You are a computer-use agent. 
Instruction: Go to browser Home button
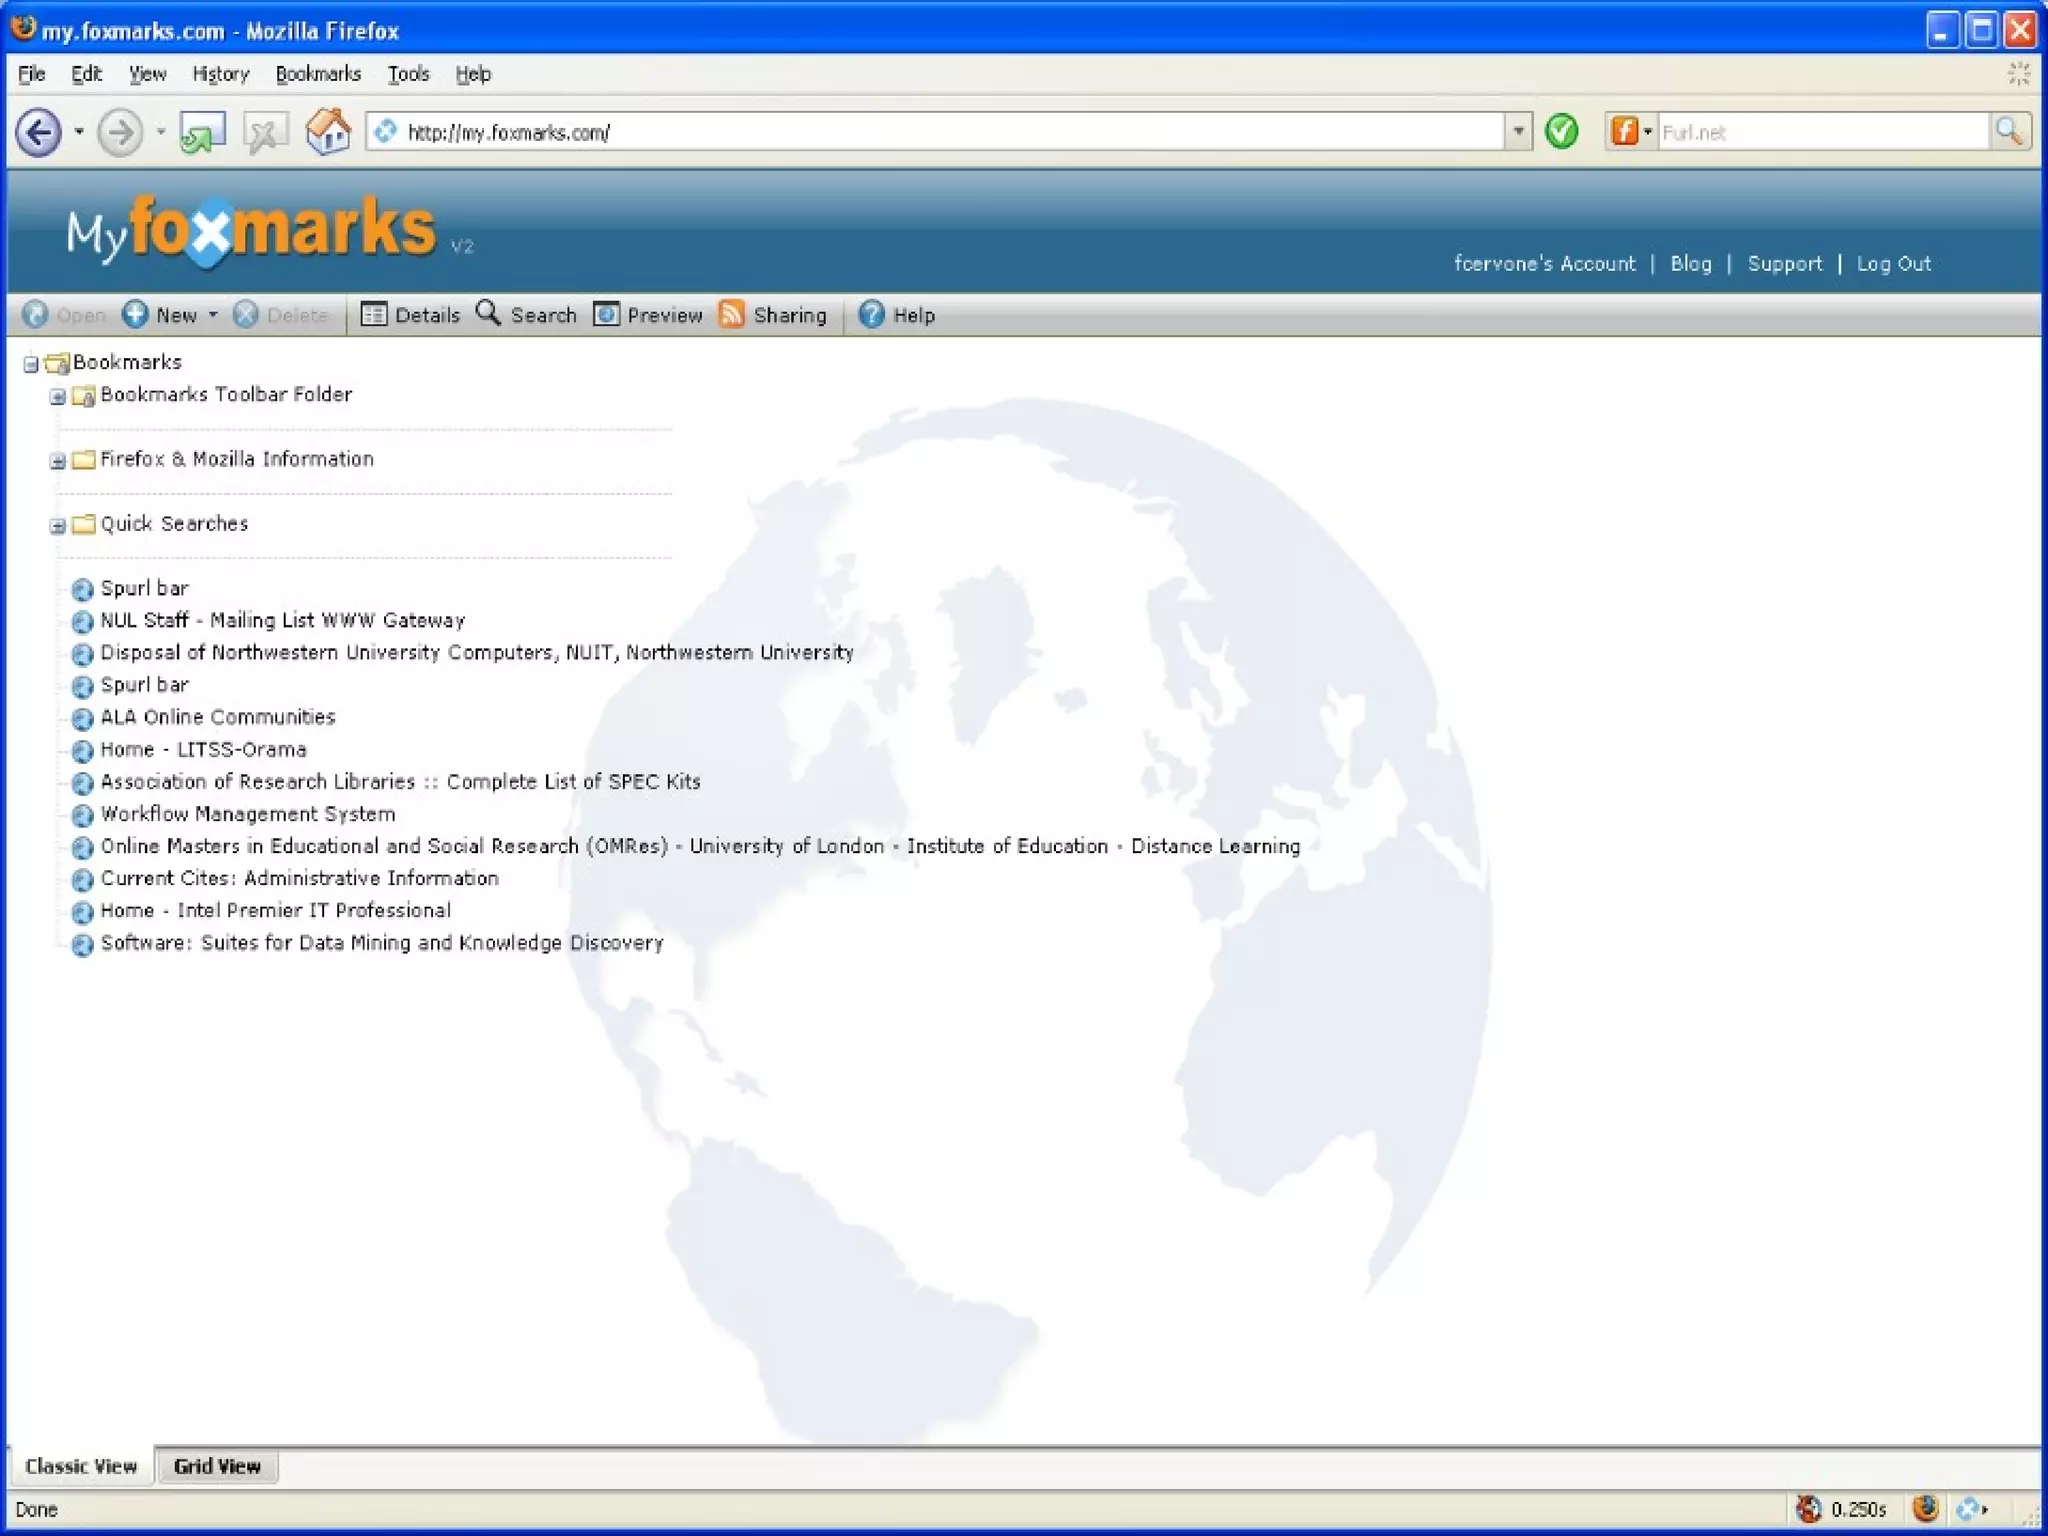click(x=328, y=132)
